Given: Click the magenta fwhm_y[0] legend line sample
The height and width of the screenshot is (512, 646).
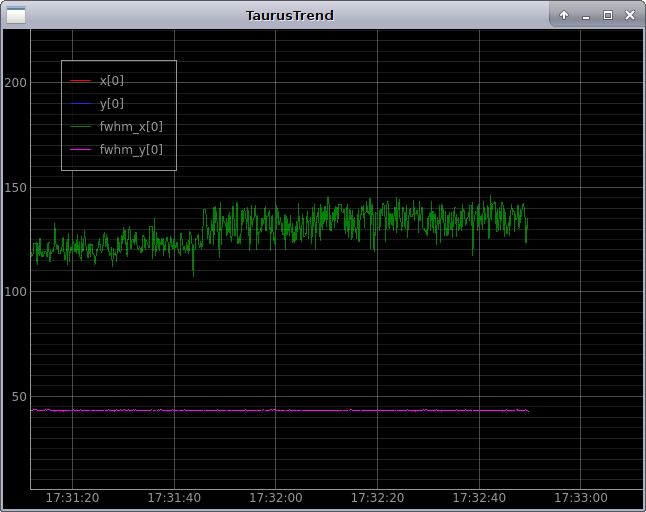Looking at the screenshot, I should click(x=81, y=150).
